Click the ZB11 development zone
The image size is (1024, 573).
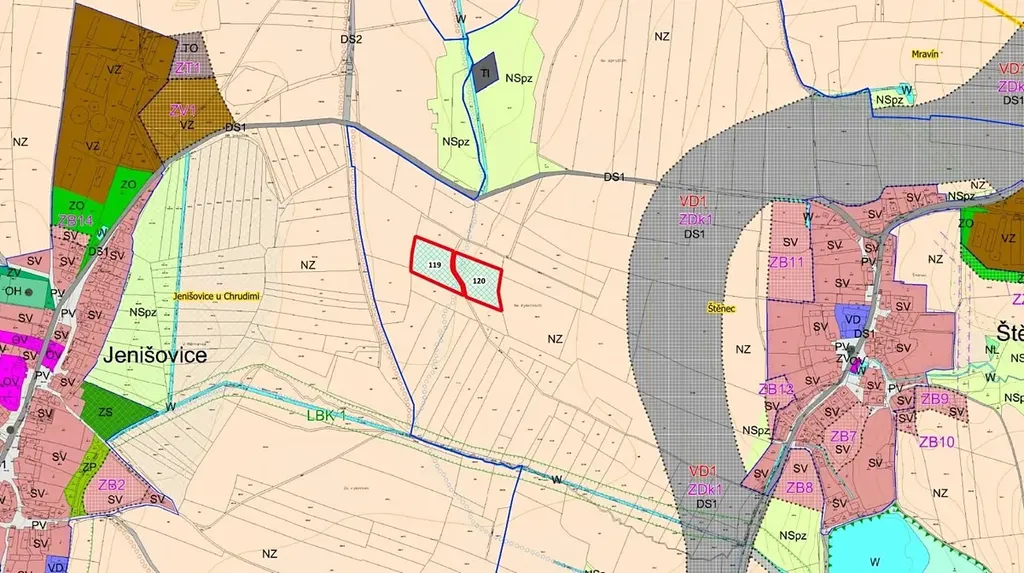pos(787,262)
